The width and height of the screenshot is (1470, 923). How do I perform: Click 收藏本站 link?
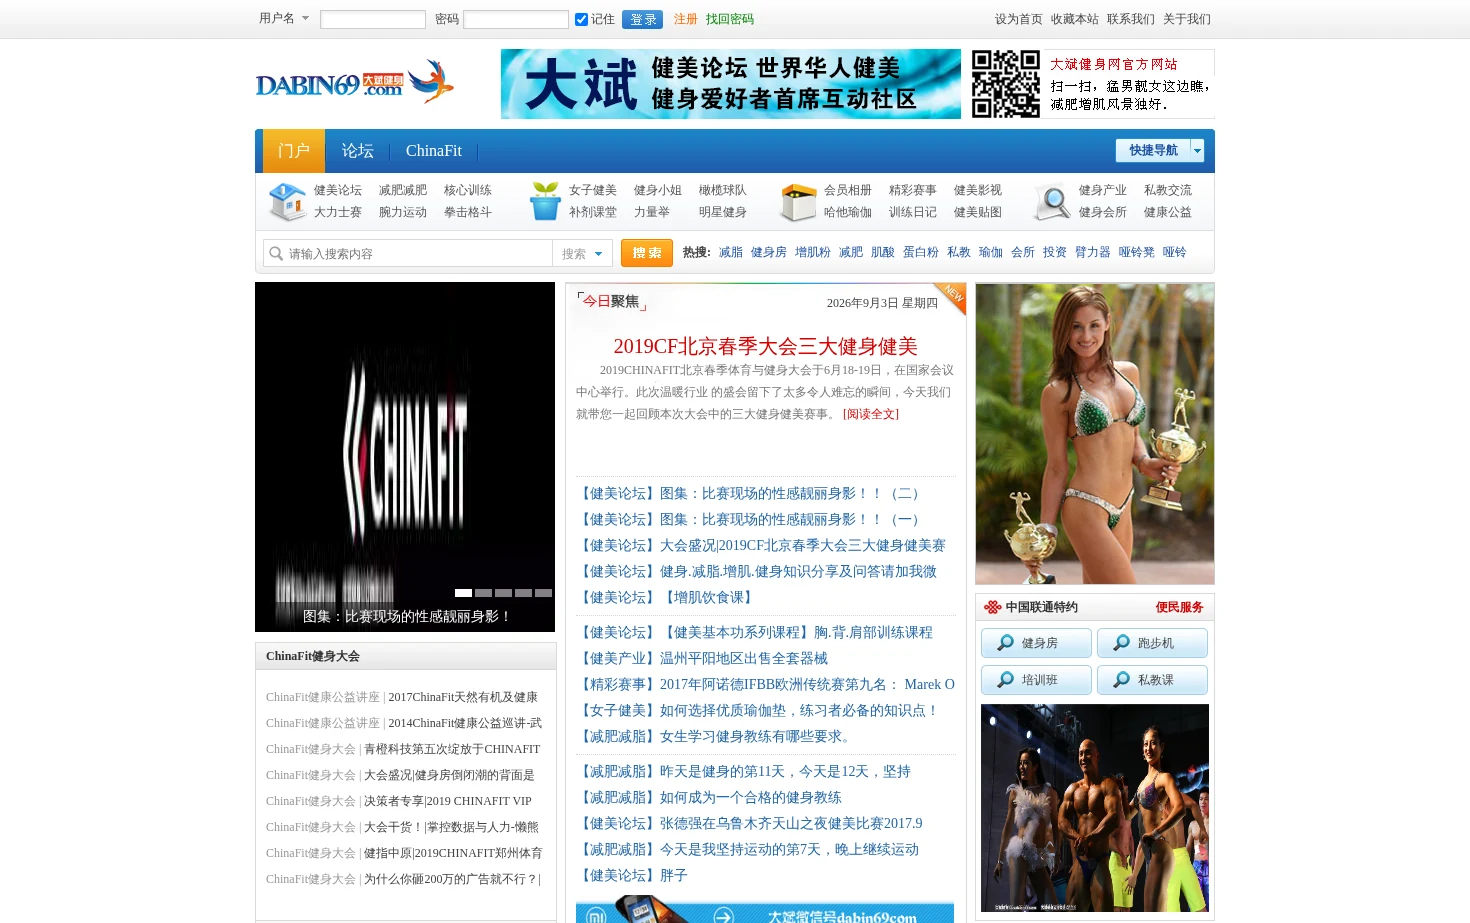pos(1074,19)
